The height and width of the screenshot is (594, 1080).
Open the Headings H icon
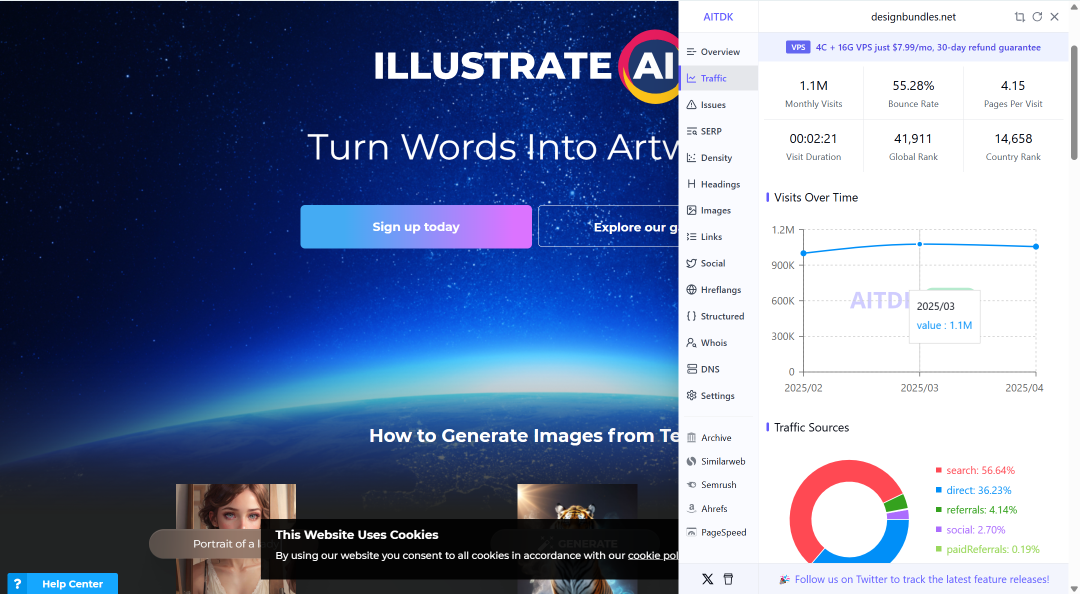(691, 184)
